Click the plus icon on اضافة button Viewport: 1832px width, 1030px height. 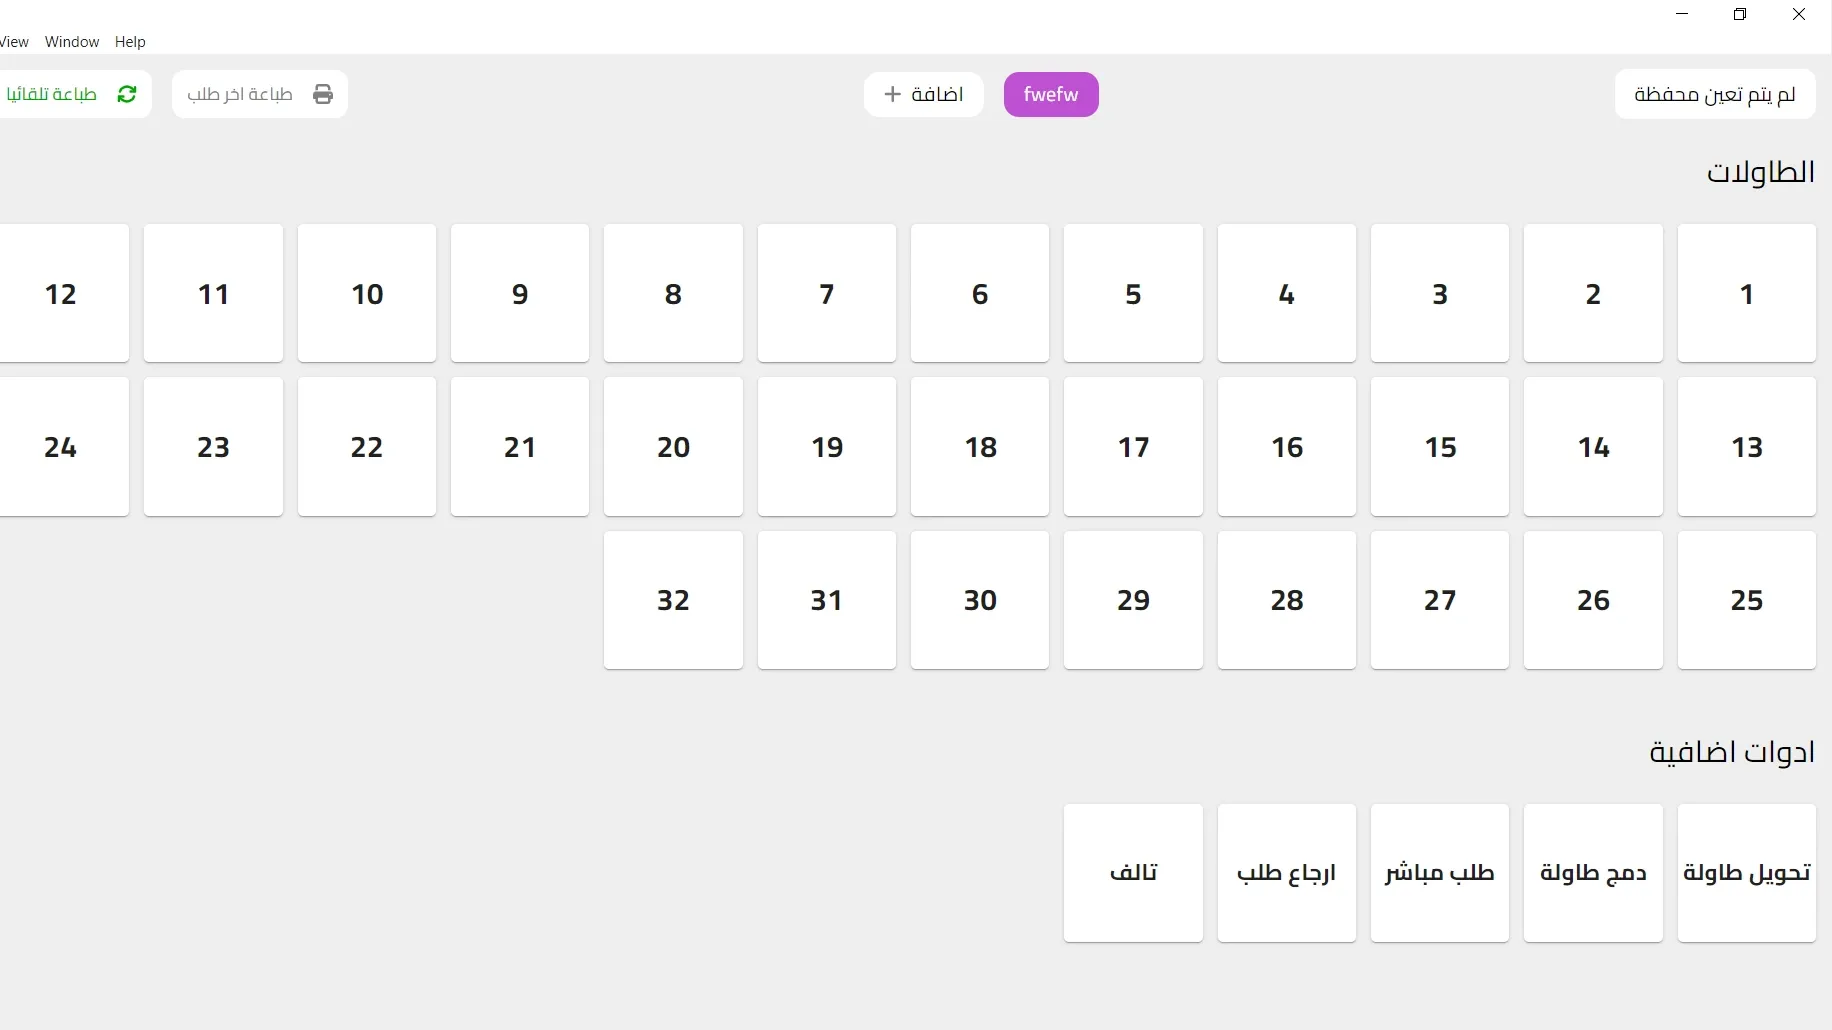pos(893,94)
